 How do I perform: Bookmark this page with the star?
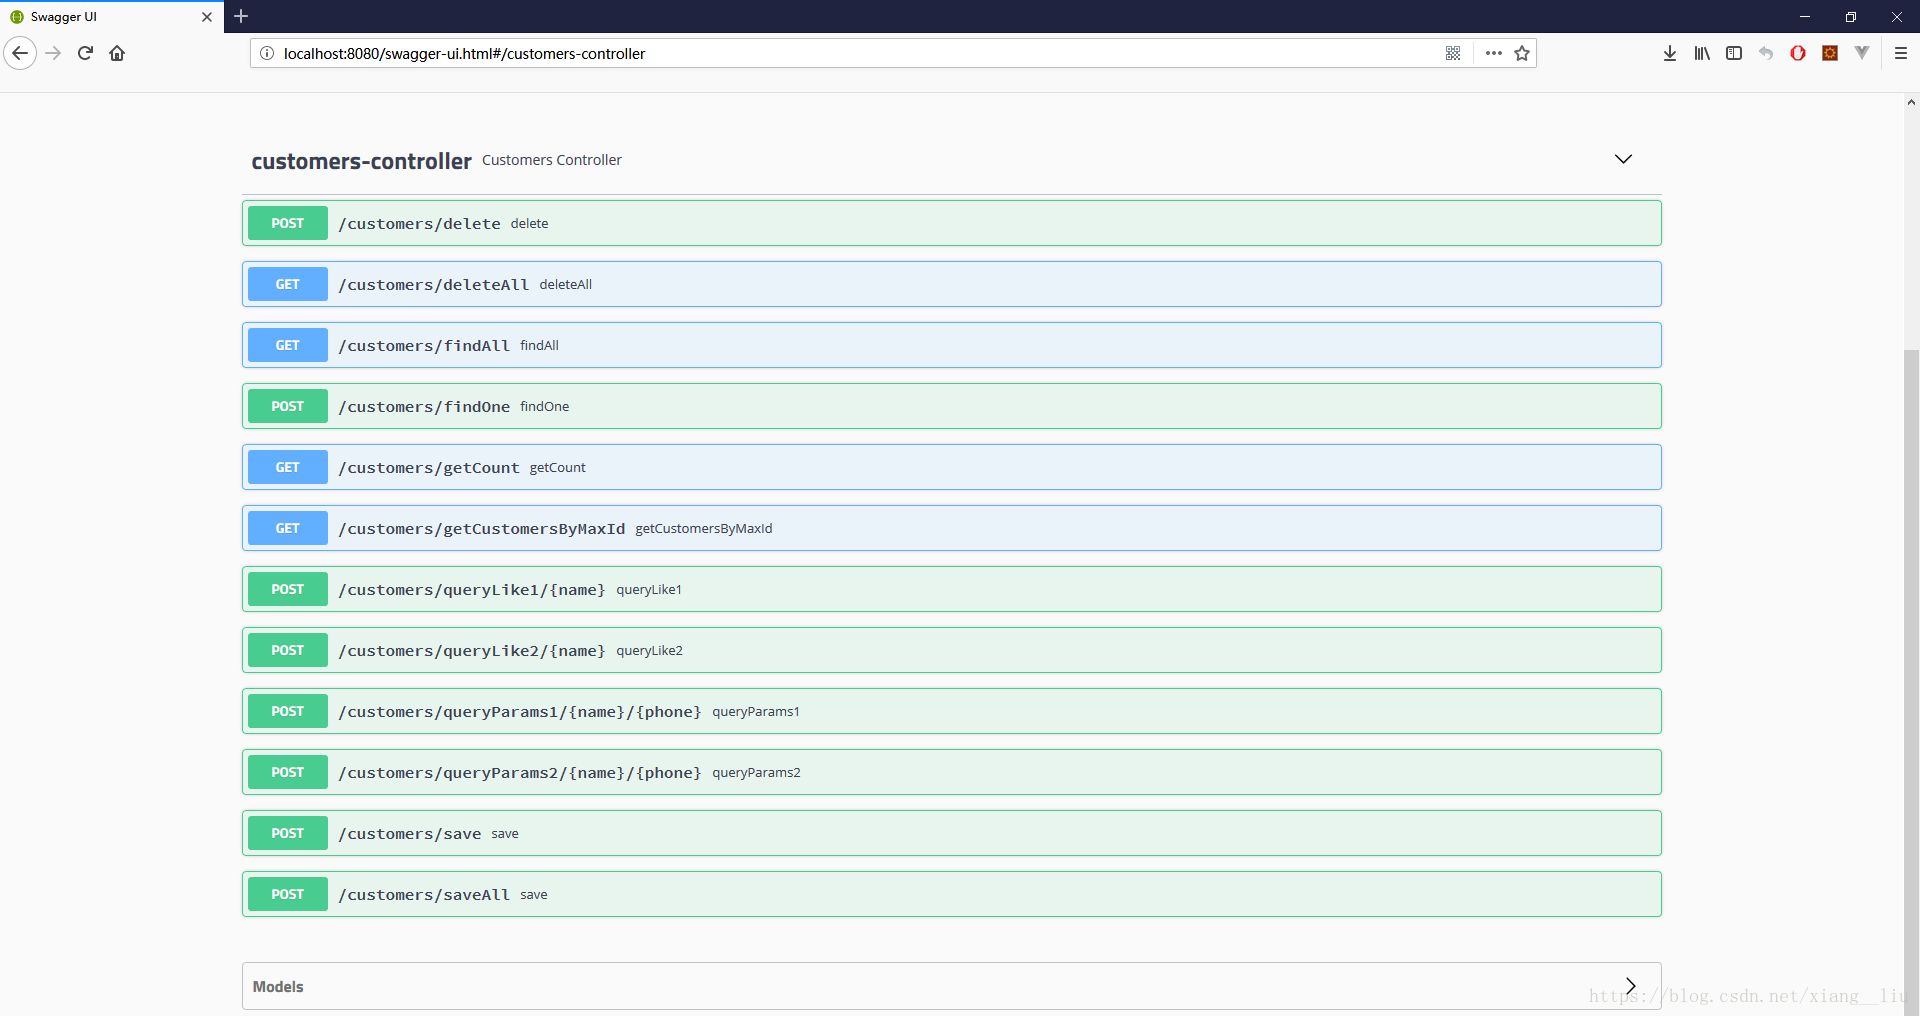point(1522,53)
